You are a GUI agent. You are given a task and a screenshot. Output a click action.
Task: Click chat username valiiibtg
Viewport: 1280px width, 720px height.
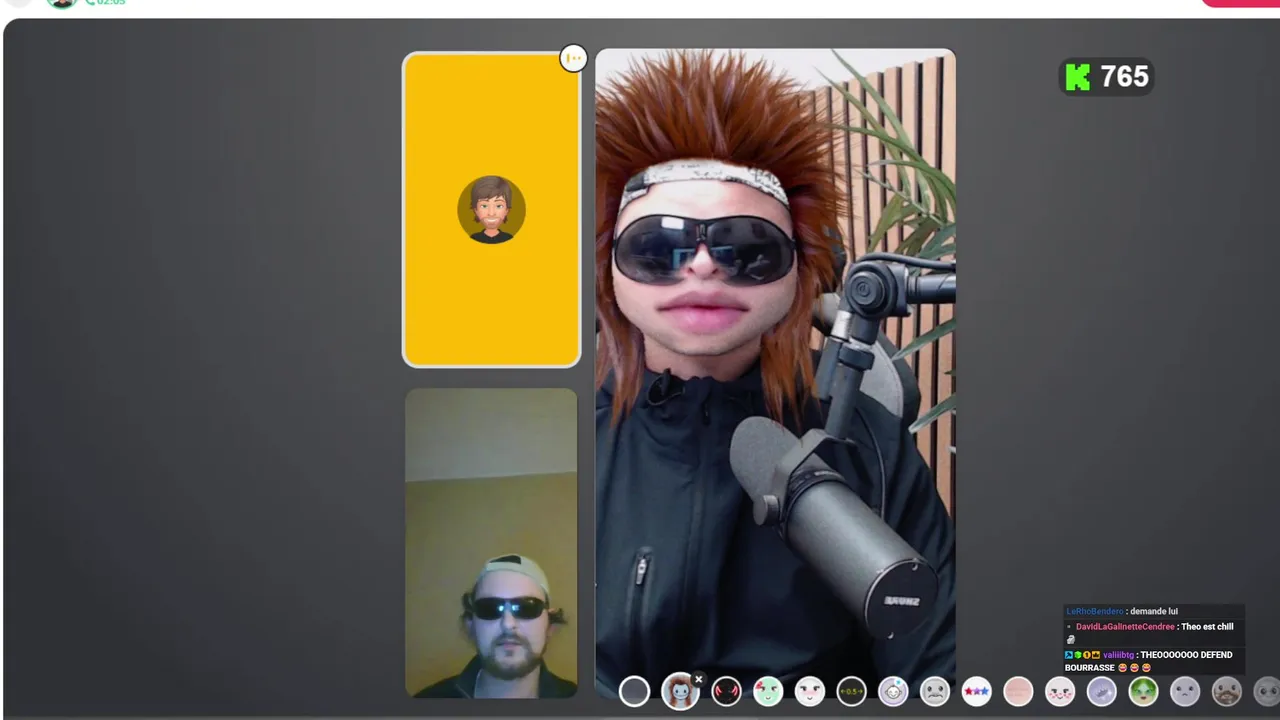(x=1119, y=655)
